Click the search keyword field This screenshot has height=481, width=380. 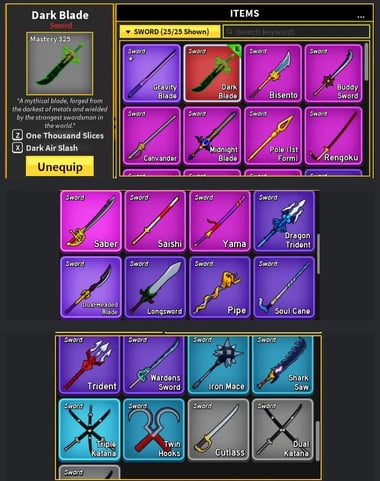point(296,32)
